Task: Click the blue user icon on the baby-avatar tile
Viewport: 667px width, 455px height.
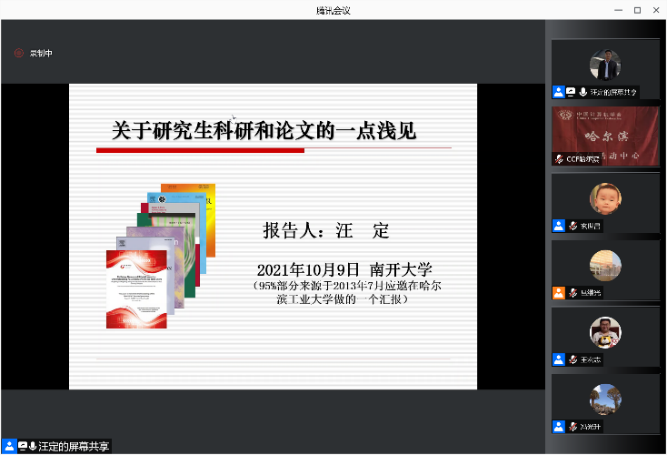Action: tap(559, 226)
